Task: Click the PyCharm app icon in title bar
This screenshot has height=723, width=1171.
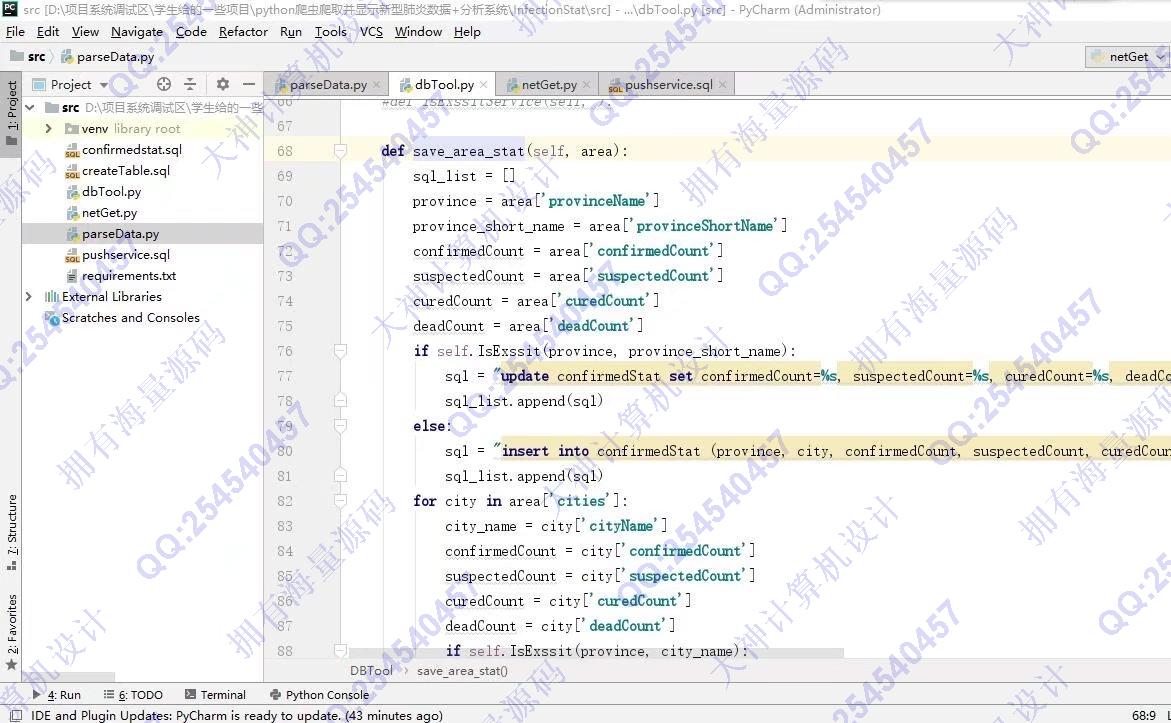Action: tap(10, 9)
